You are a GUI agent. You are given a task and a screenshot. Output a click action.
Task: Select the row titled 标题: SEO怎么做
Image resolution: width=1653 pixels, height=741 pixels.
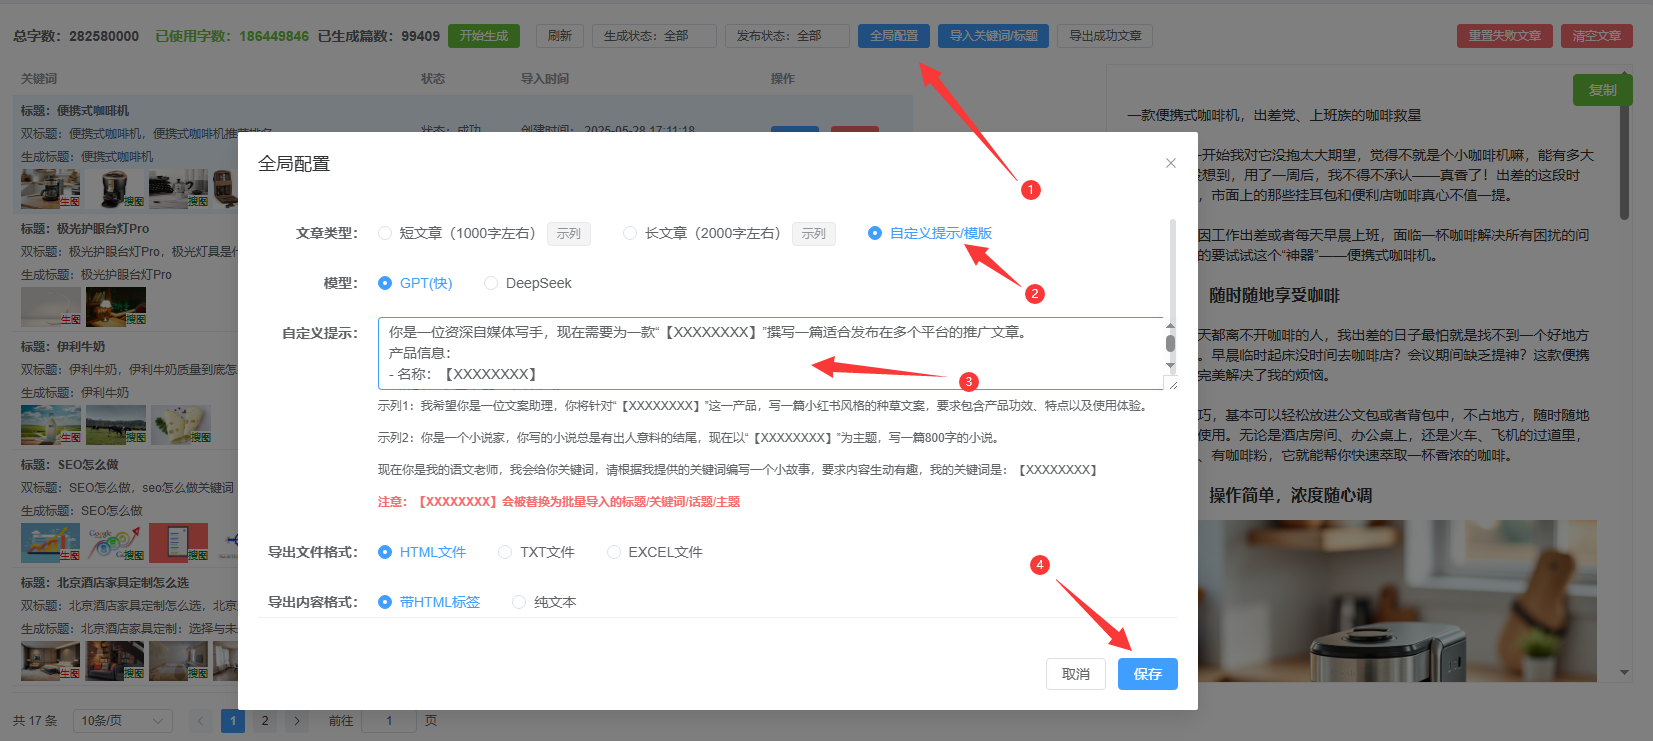pos(70,465)
